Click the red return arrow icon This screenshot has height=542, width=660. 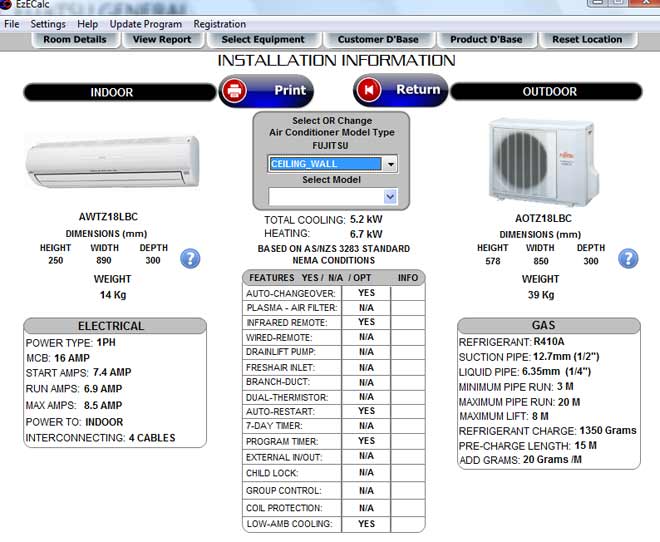[x=368, y=90]
